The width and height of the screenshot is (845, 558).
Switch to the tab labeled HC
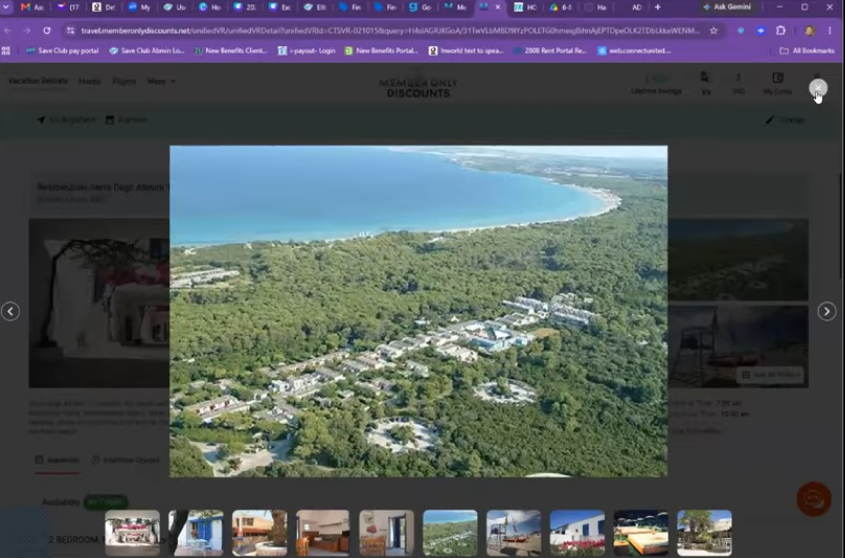coord(526,7)
